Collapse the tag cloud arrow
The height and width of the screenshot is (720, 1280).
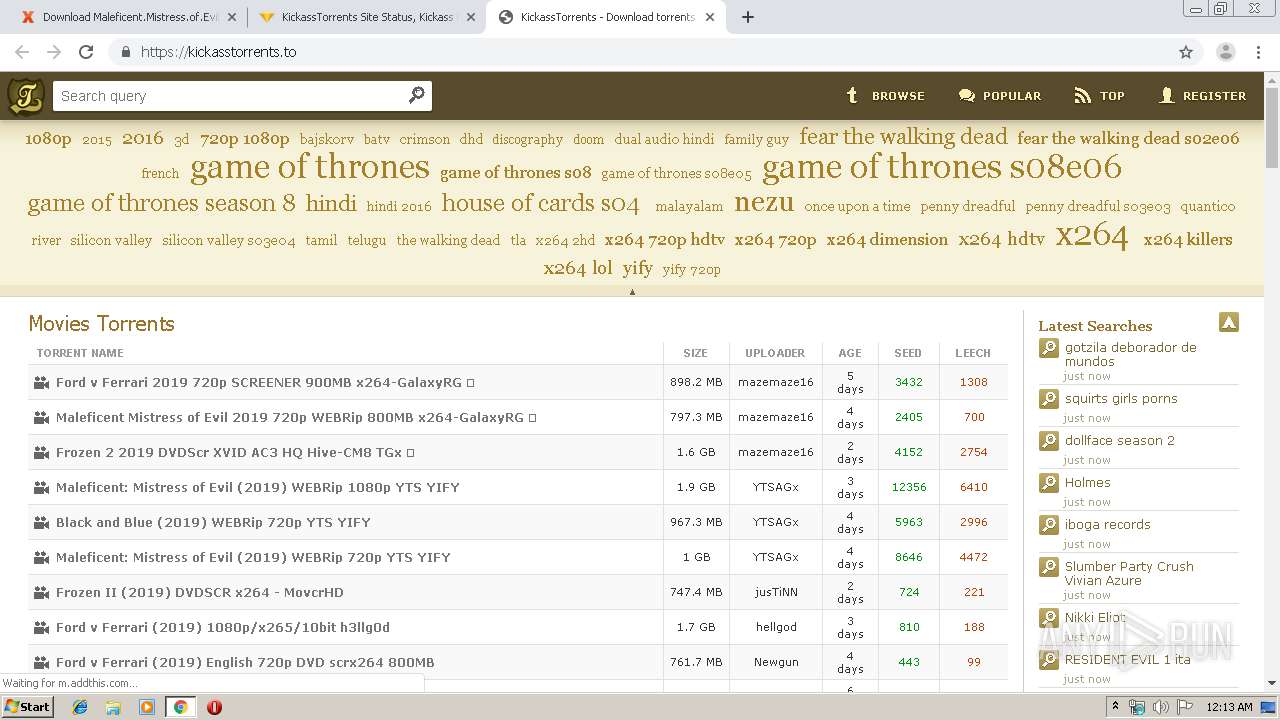[632, 291]
